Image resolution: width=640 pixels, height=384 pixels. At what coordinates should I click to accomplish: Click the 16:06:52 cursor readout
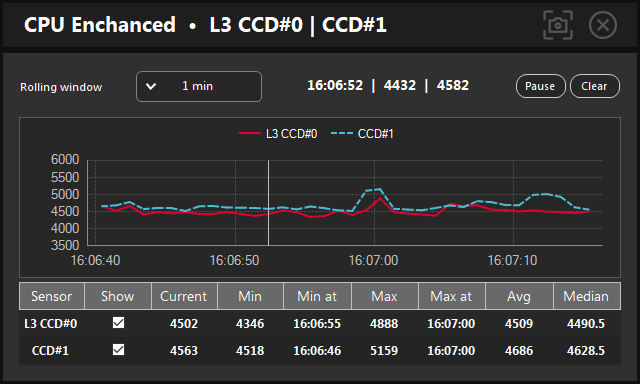pos(335,85)
